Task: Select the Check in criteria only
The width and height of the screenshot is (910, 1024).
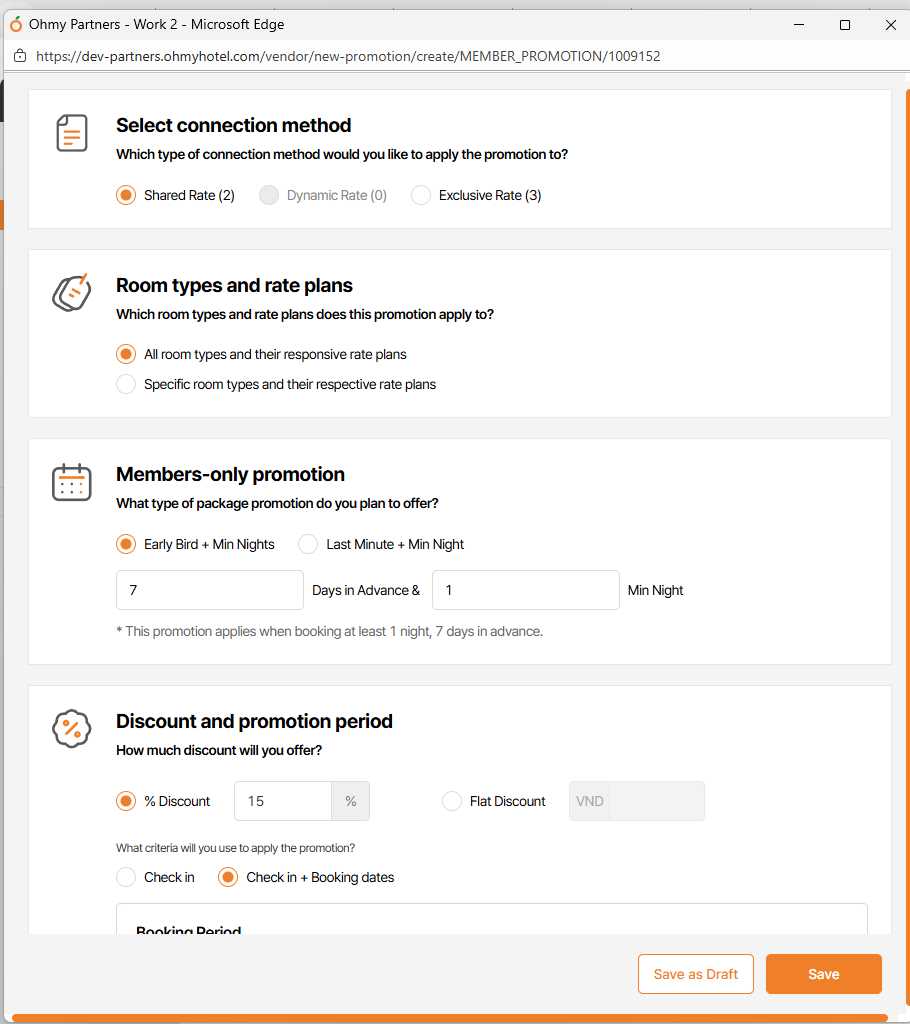Action: pos(126,877)
